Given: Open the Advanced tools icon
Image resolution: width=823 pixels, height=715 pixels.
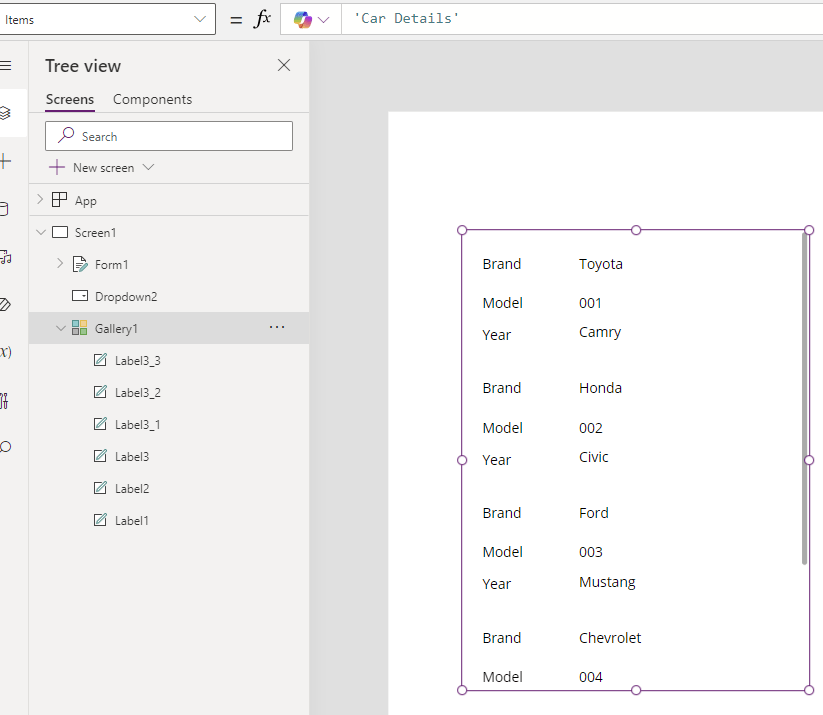Looking at the screenshot, I should 4,401.
